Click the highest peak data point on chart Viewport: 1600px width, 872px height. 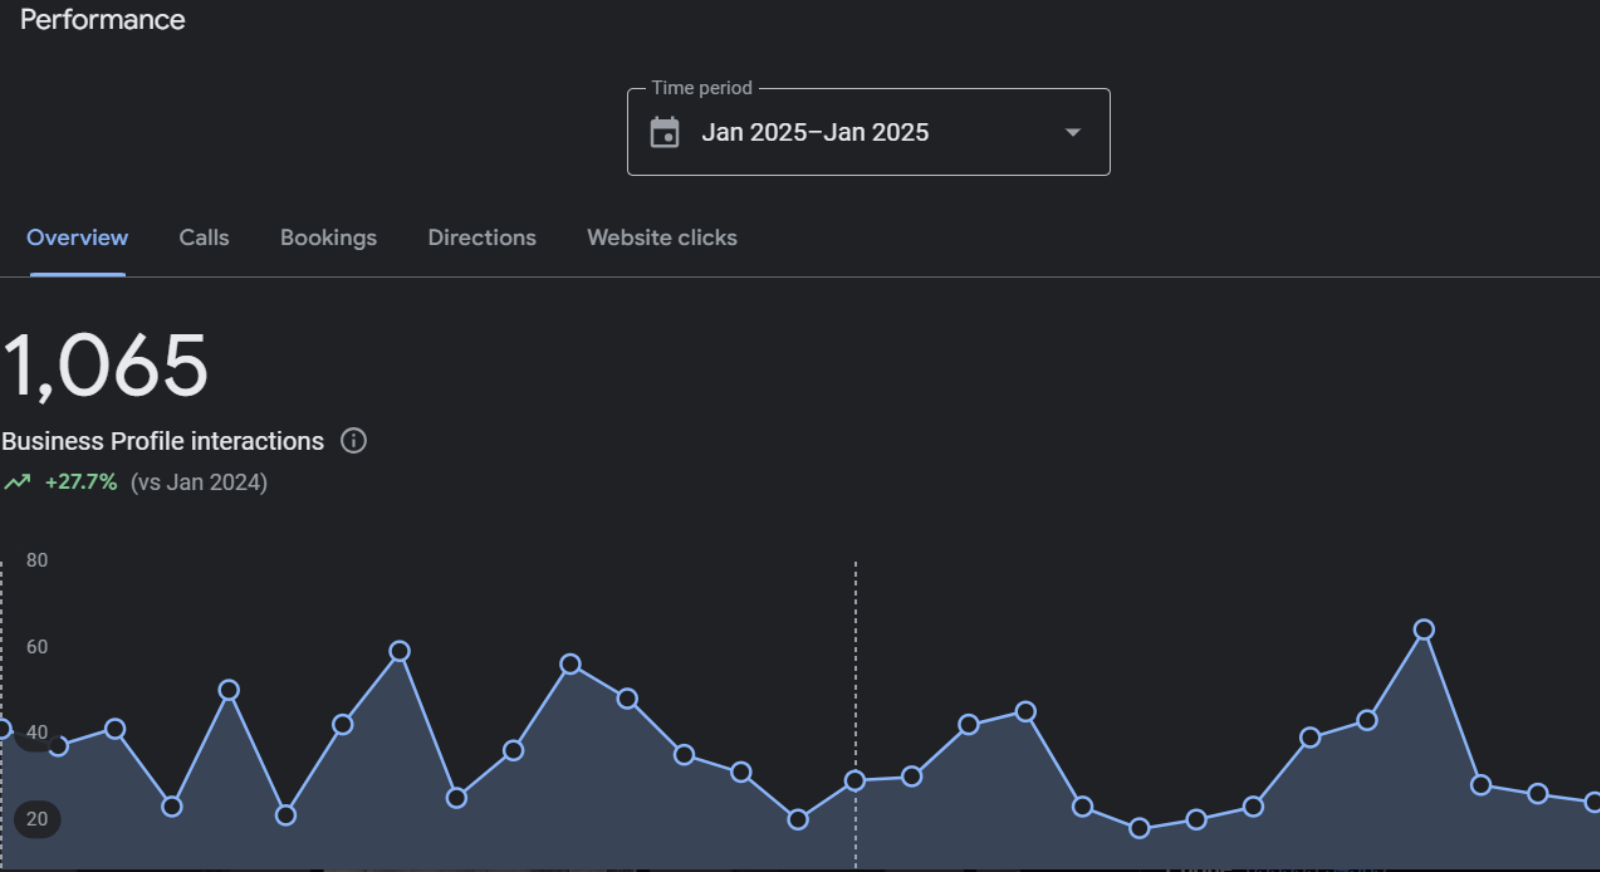(1424, 630)
